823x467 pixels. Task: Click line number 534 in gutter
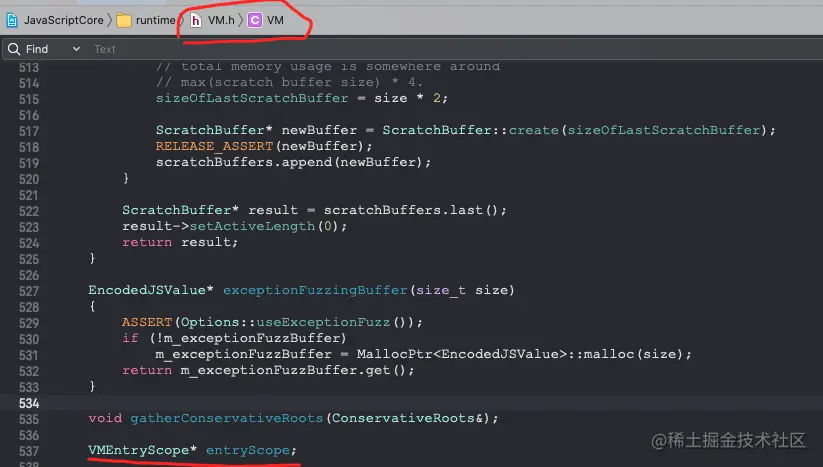click(x=29, y=404)
